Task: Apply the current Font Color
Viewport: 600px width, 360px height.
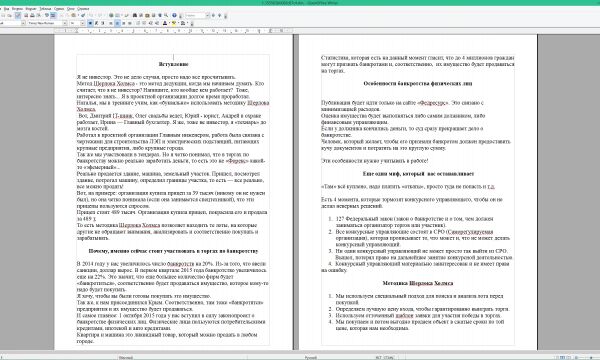Action: [165, 23]
